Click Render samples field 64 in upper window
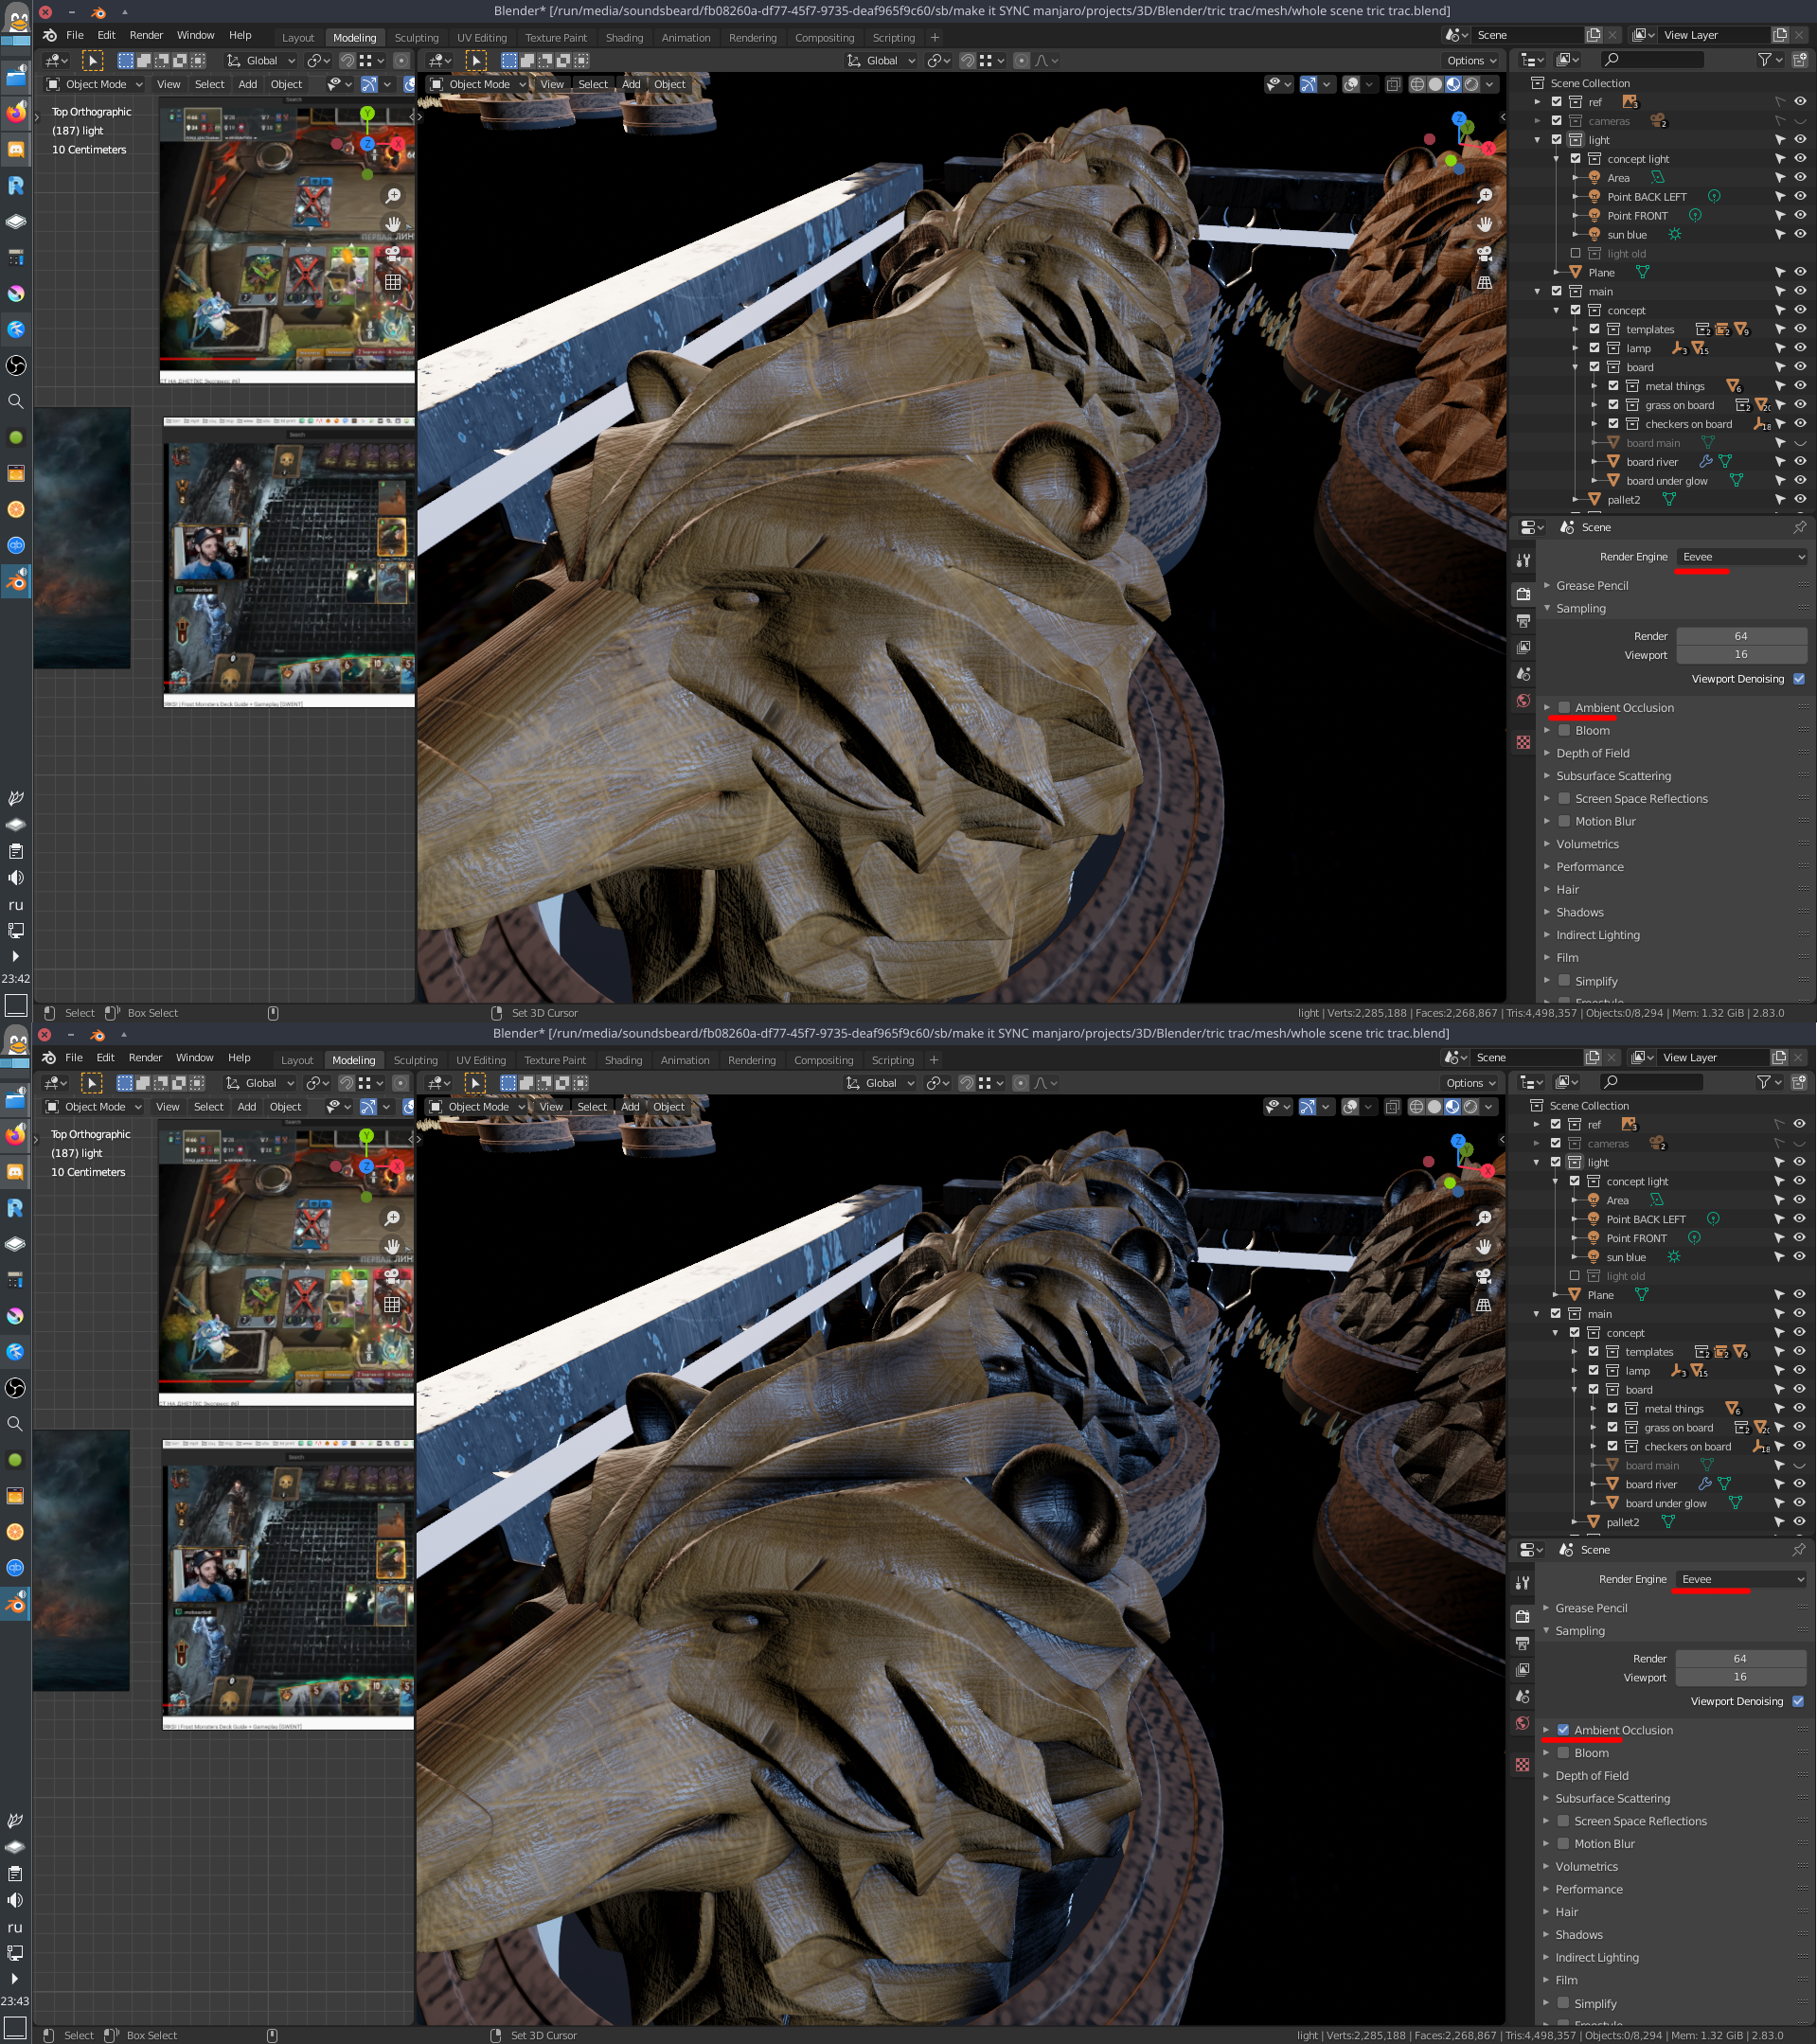 tap(1742, 636)
